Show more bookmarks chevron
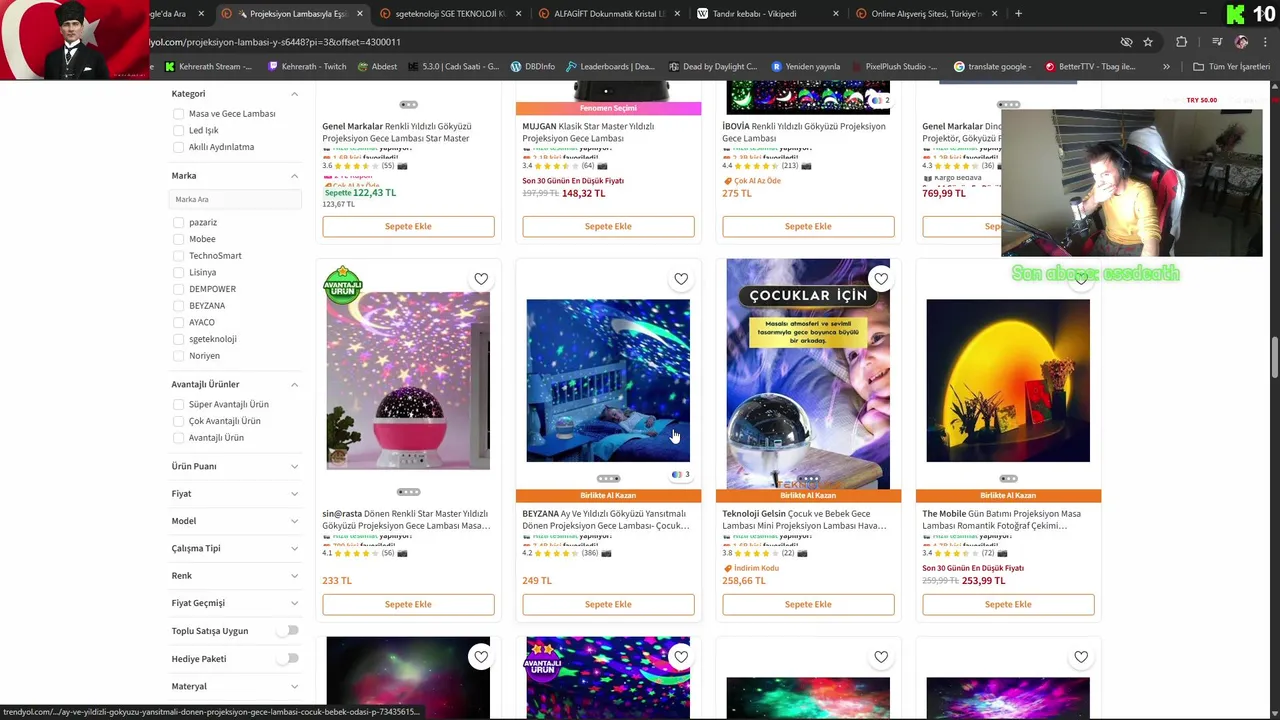Viewport: 1280px width, 720px height. (1166, 67)
